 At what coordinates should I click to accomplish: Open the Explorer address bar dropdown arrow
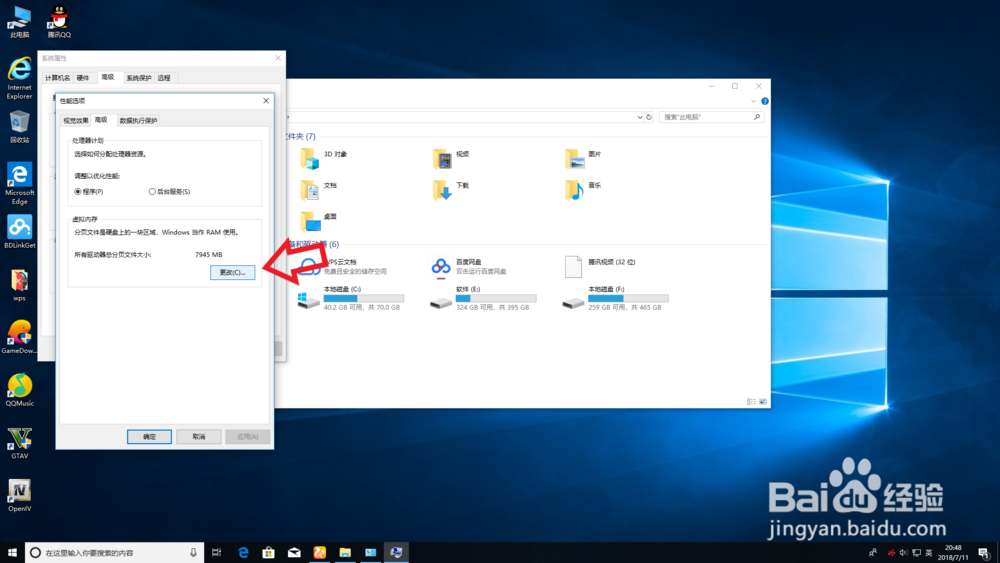tap(640, 117)
